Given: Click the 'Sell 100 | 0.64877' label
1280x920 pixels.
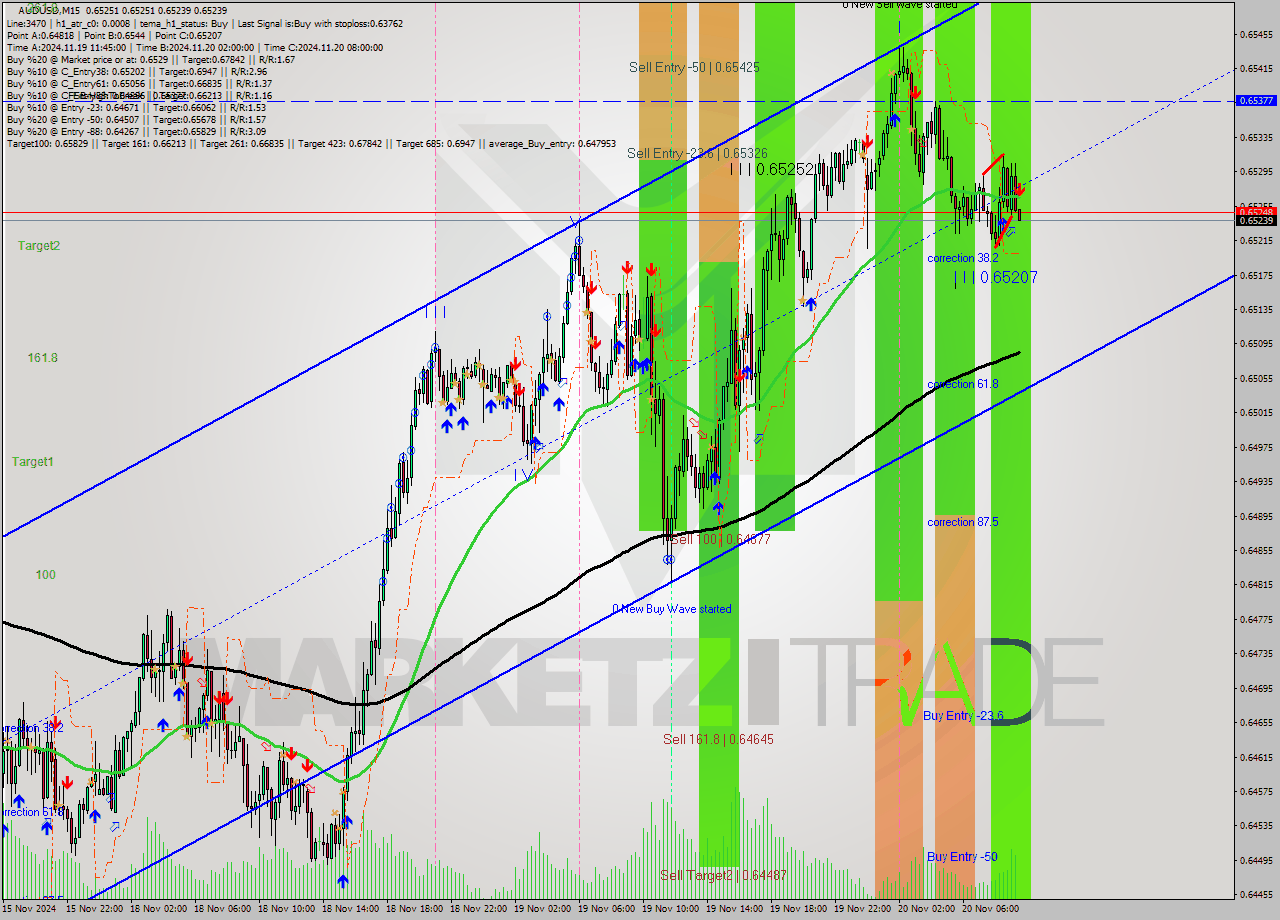Looking at the screenshot, I should coord(719,539).
